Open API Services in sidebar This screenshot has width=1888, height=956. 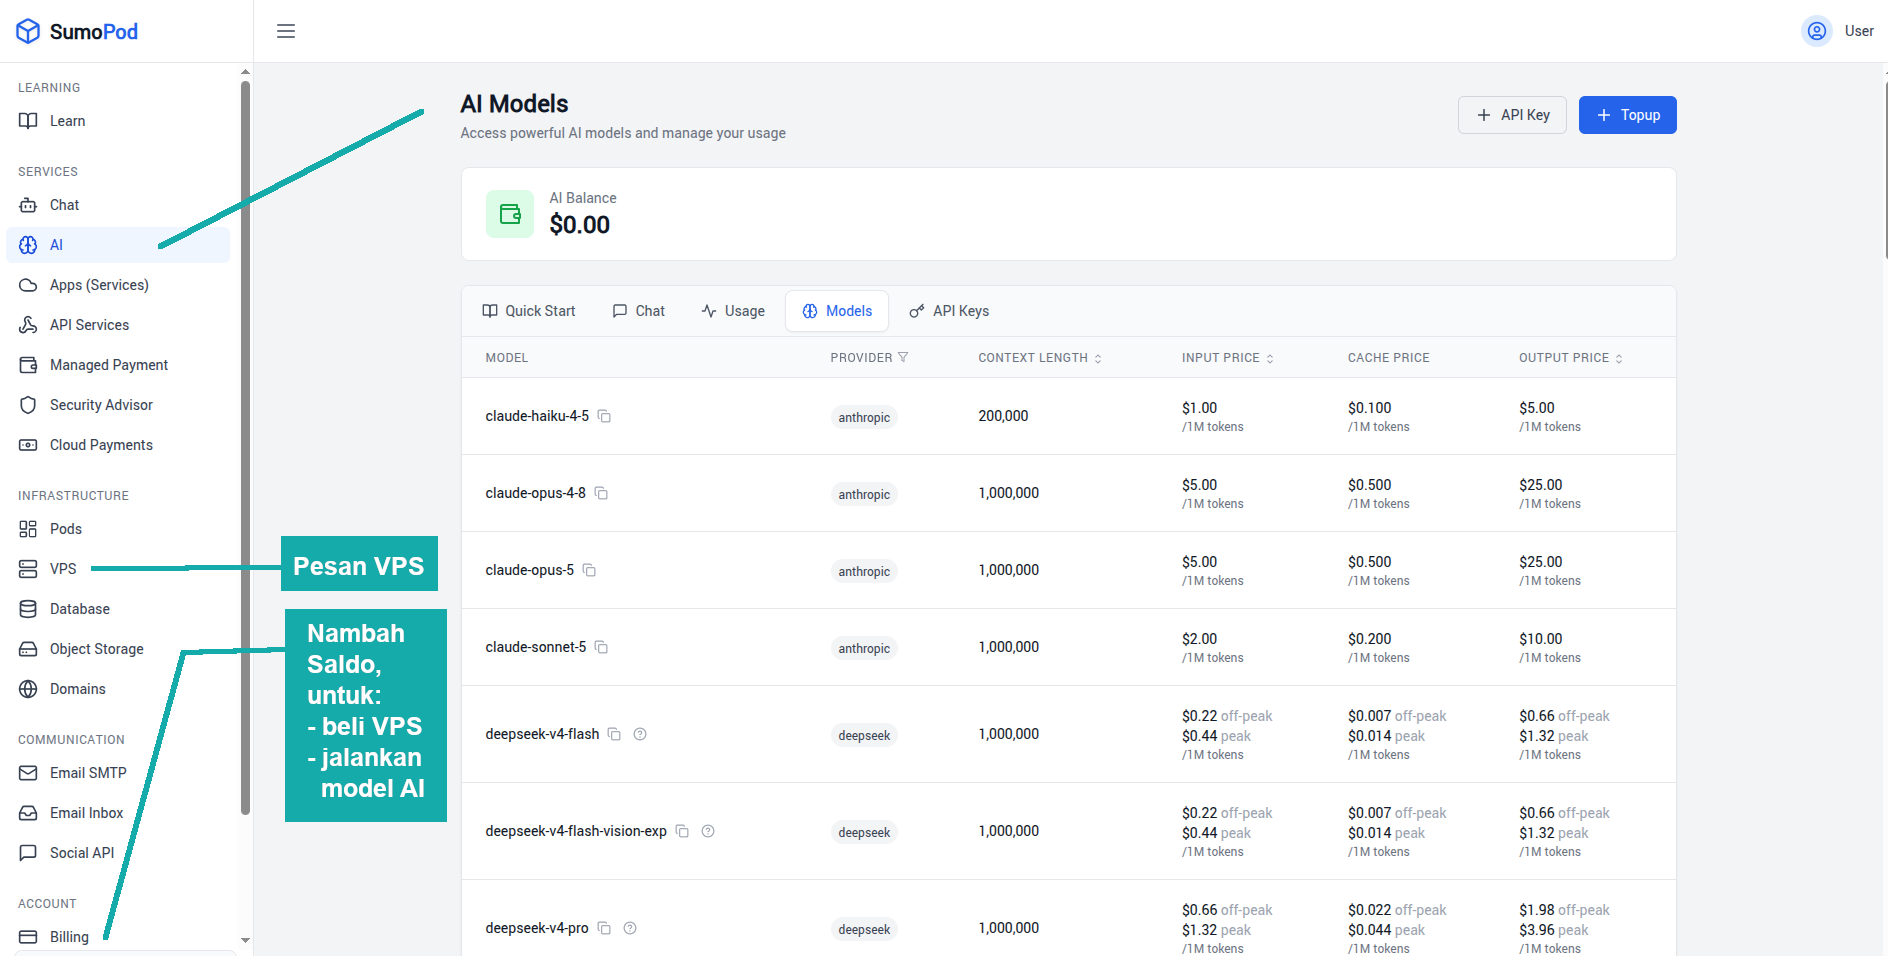pos(118,325)
